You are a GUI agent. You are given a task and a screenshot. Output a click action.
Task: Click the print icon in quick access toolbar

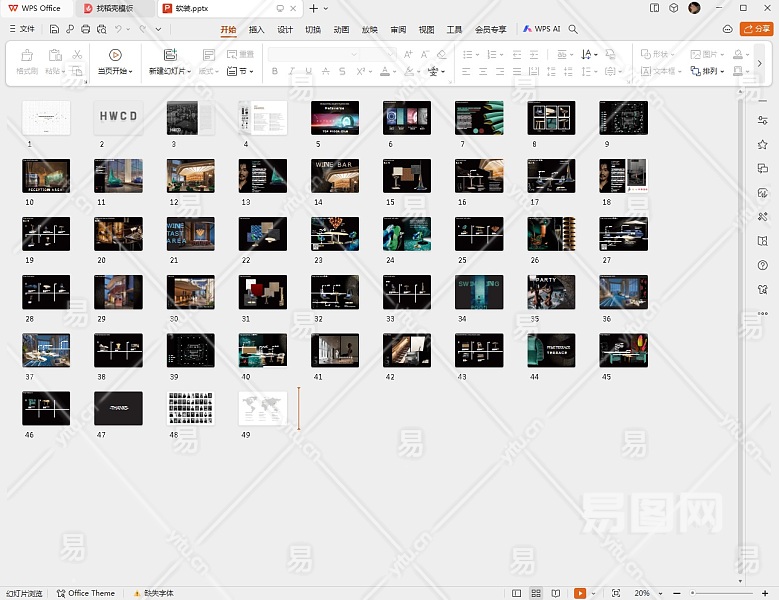coord(86,30)
